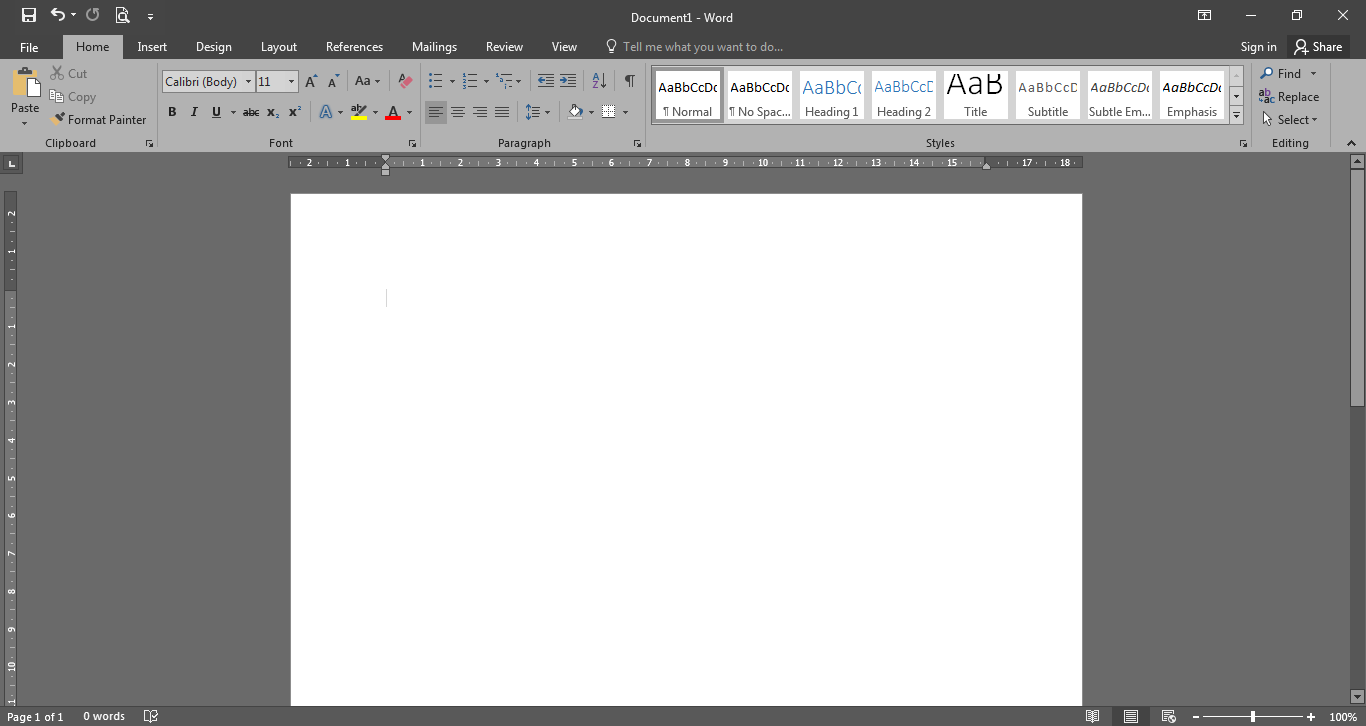
Task: Click the Share button
Action: pyautogui.click(x=1318, y=46)
